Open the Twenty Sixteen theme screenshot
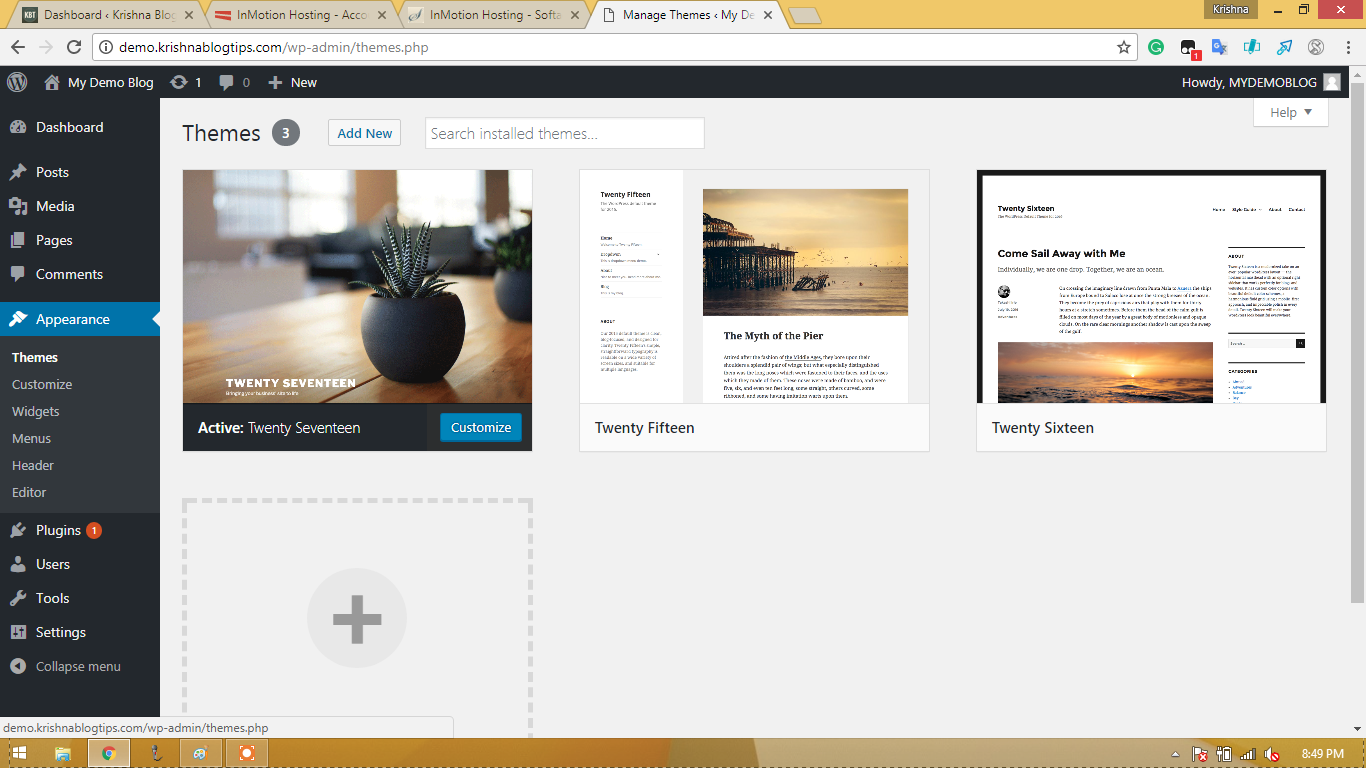This screenshot has height=768, width=1366. (1151, 287)
